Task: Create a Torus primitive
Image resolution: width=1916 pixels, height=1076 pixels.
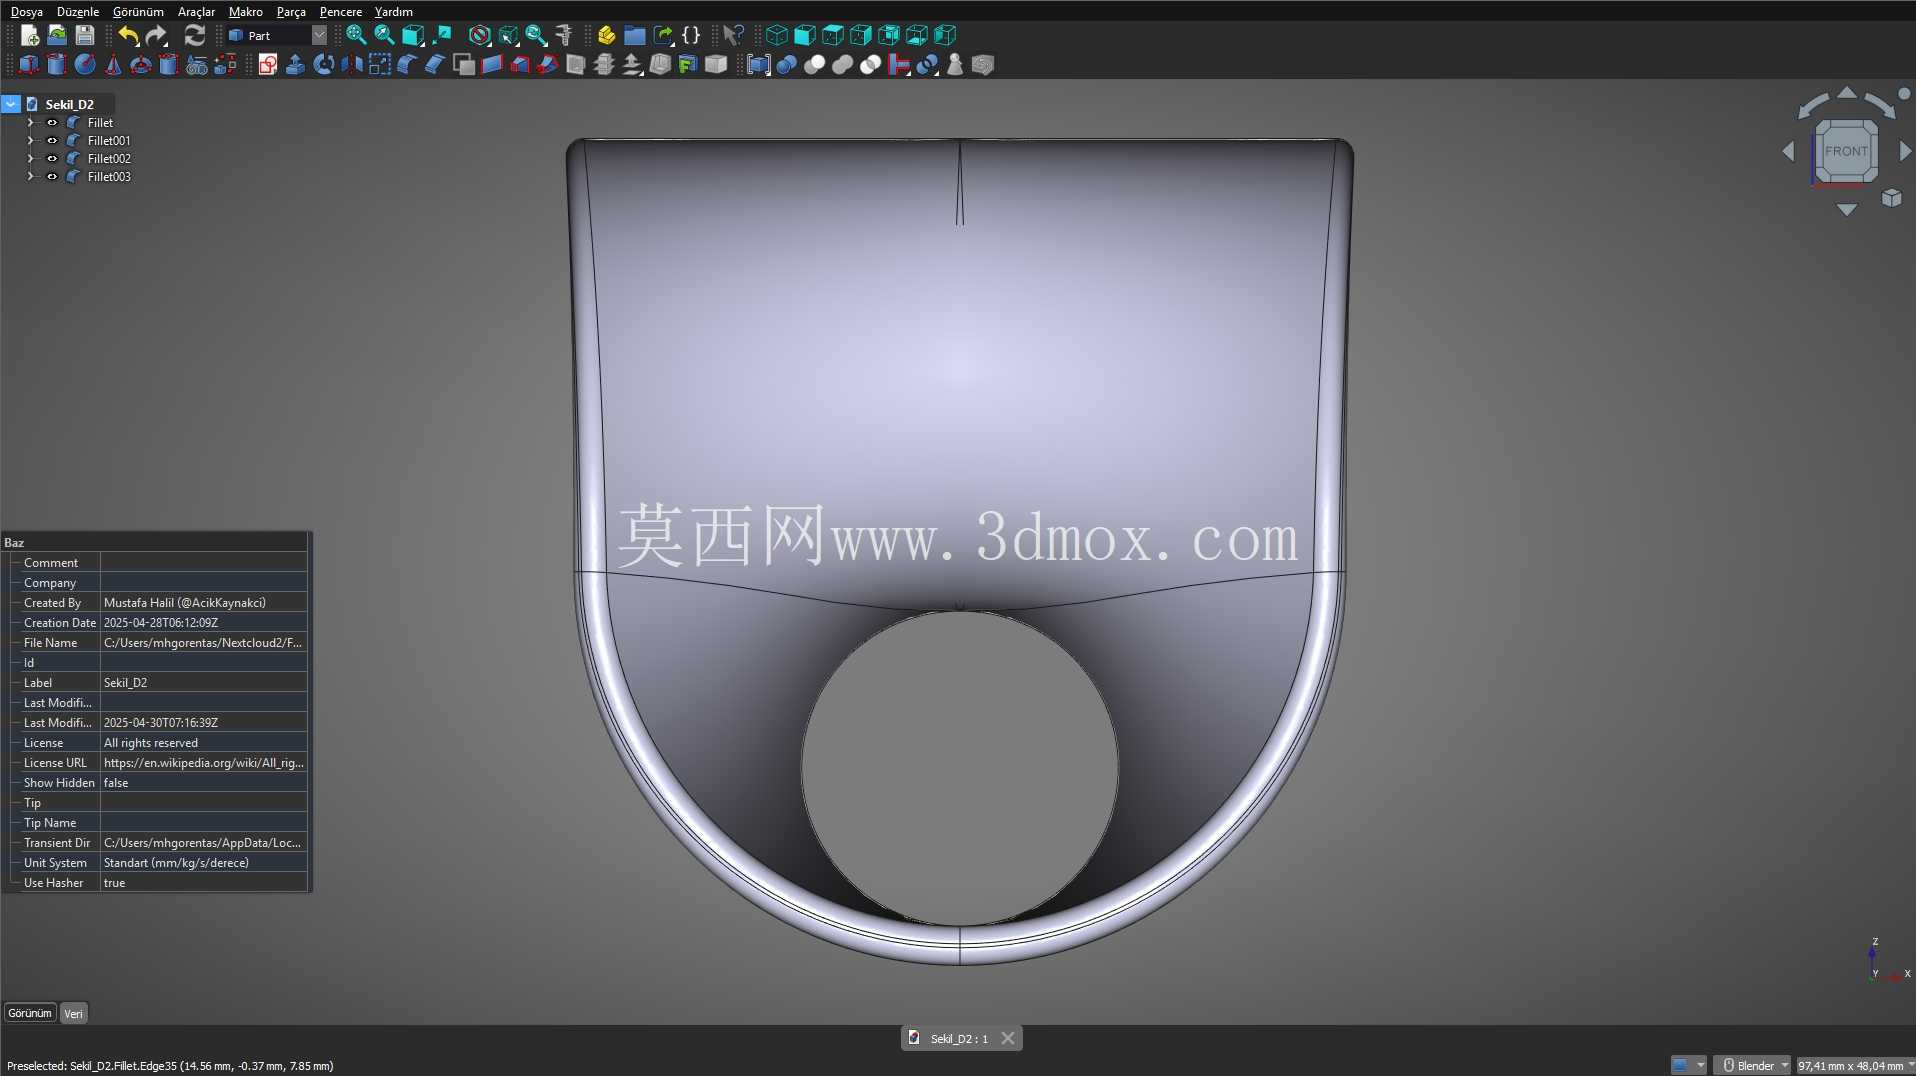Action: pos(141,65)
